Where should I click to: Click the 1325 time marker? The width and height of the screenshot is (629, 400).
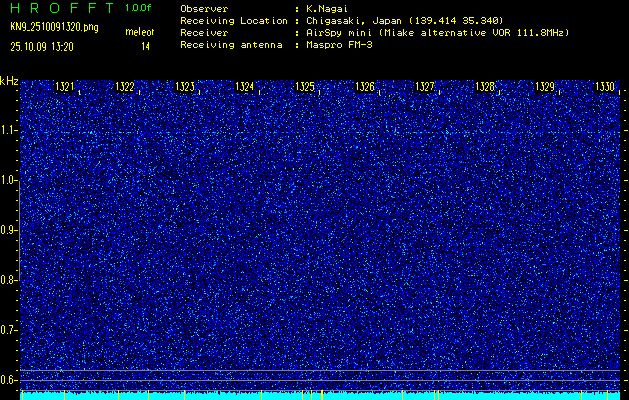click(x=305, y=87)
